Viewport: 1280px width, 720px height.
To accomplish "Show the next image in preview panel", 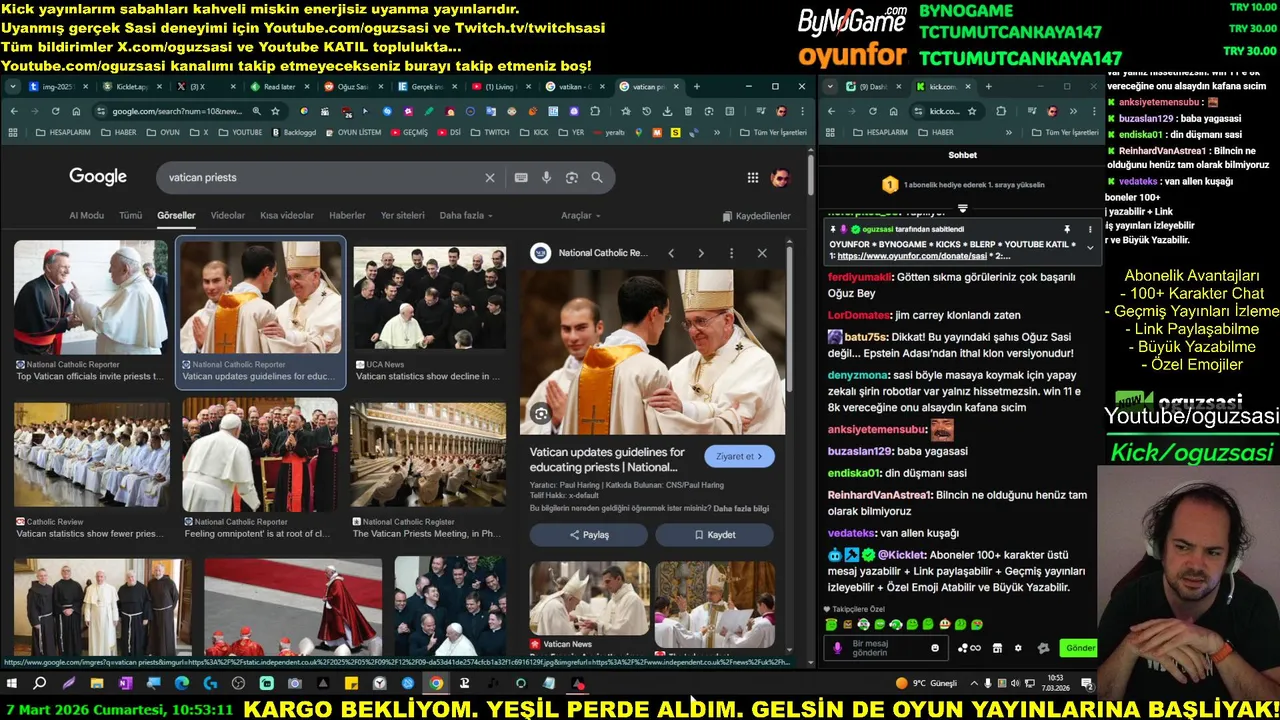I will [x=700, y=253].
